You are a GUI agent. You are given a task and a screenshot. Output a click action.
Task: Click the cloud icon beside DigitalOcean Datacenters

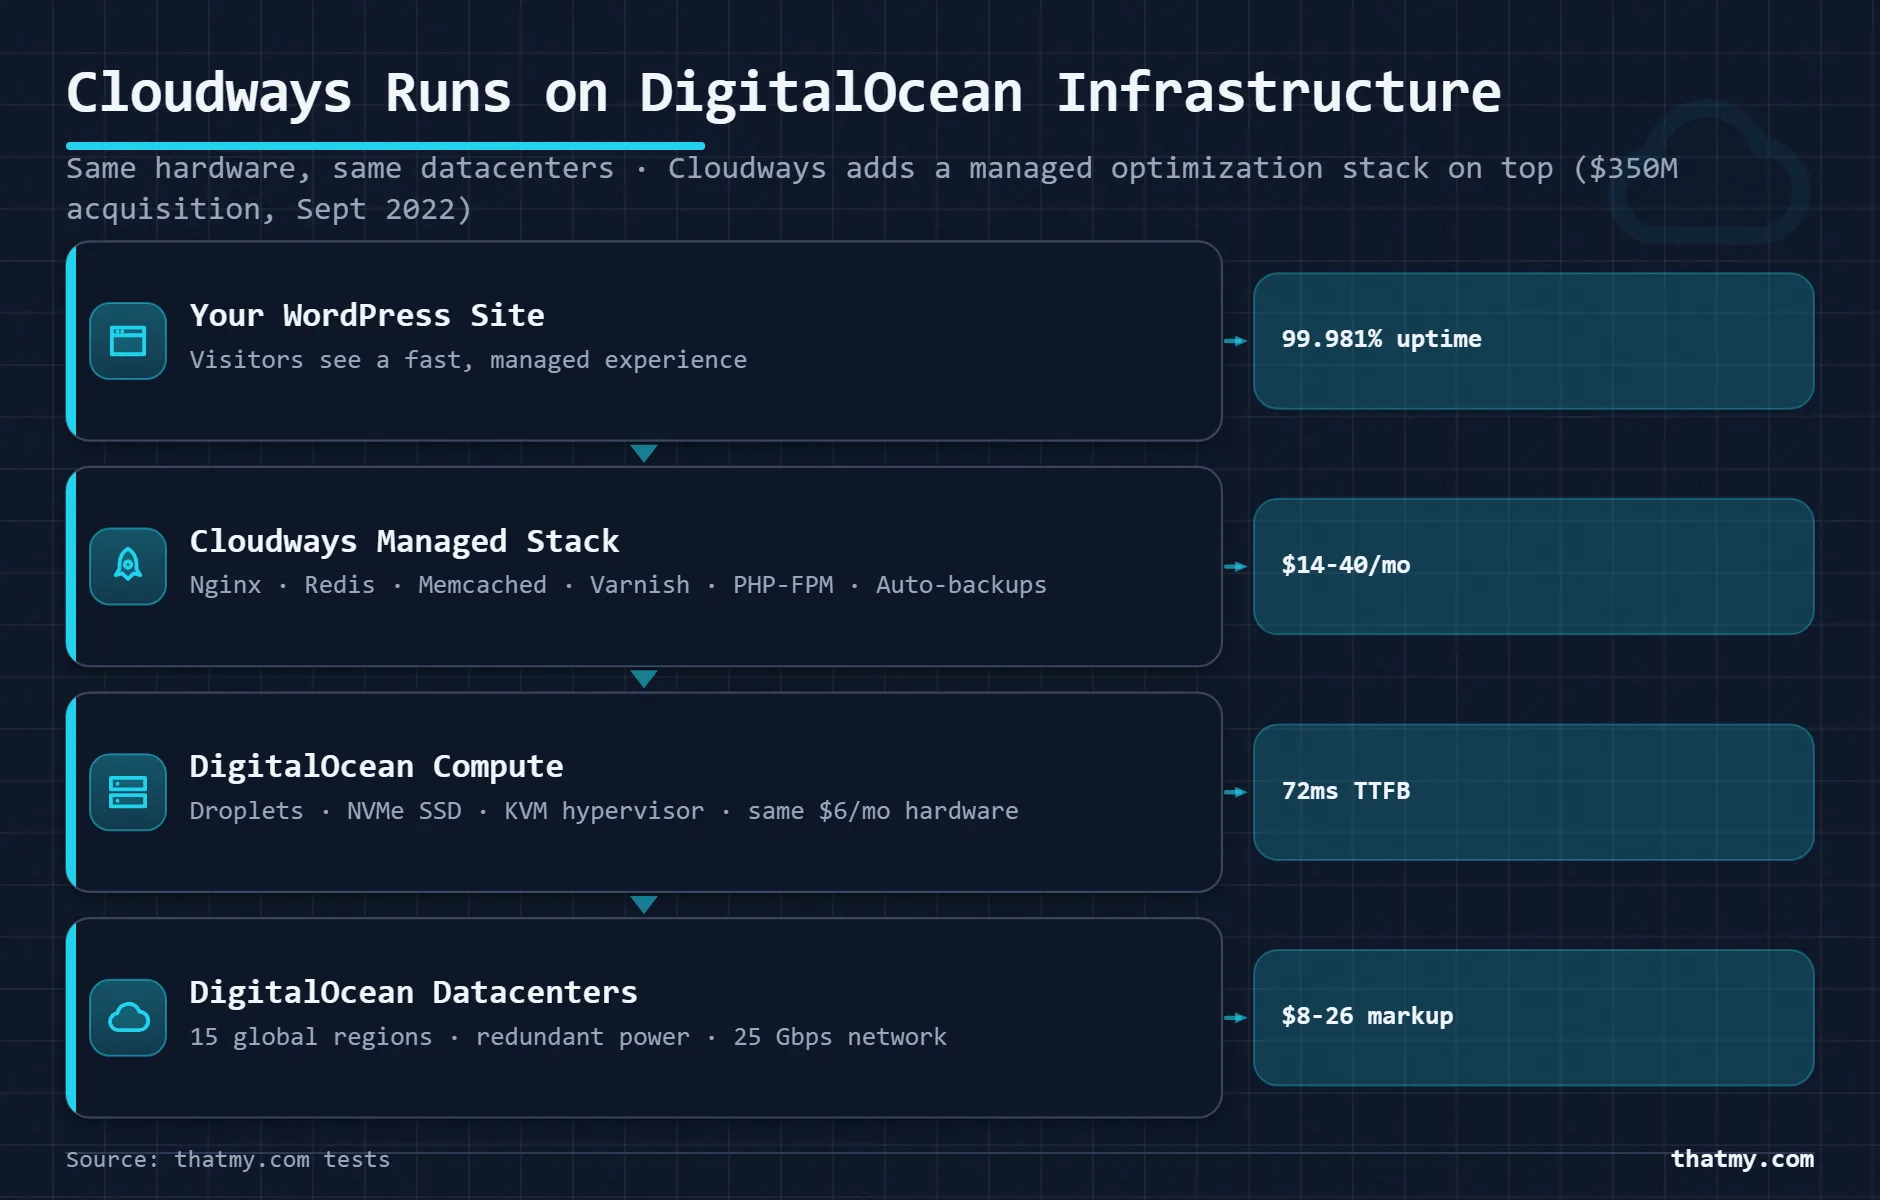click(x=128, y=1017)
